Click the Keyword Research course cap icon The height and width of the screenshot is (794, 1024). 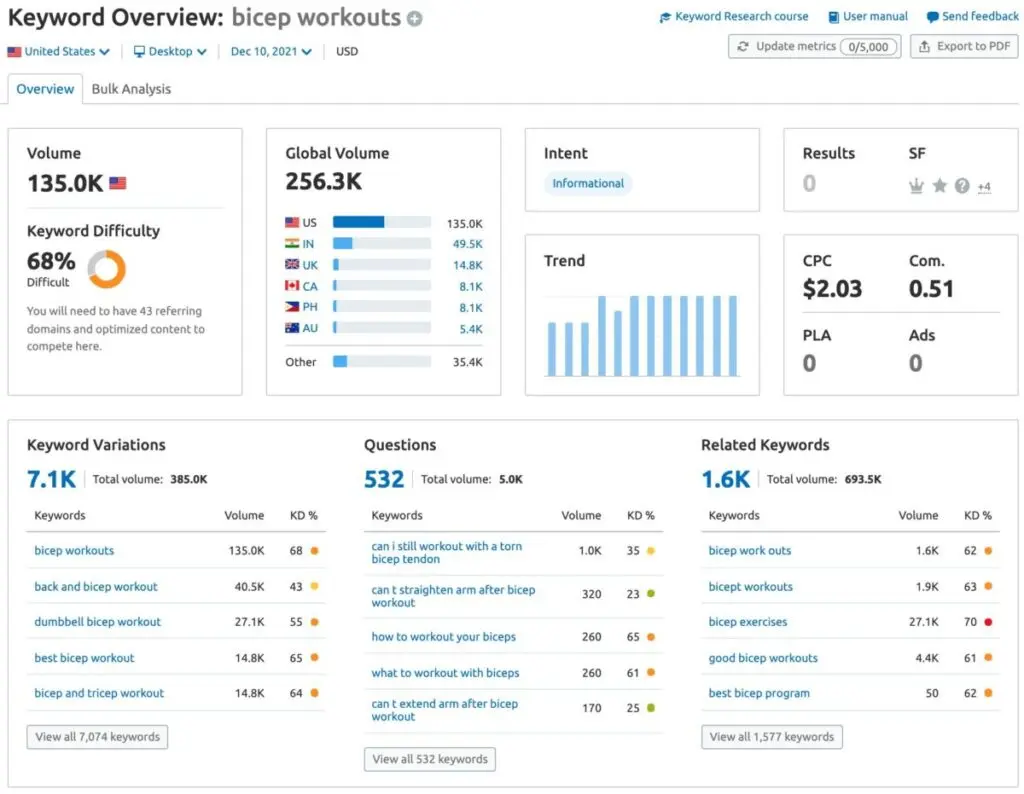pos(666,17)
